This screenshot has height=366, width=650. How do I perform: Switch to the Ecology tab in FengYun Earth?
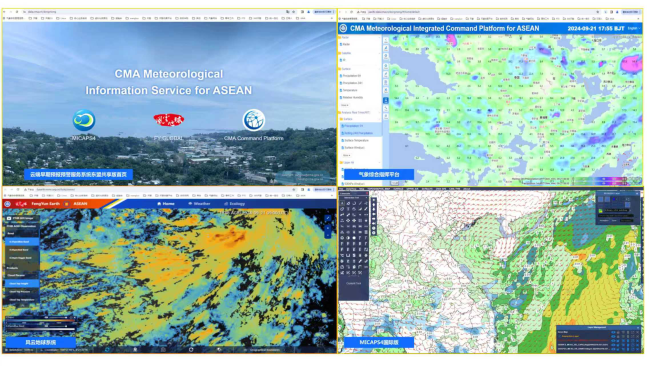pyautogui.click(x=234, y=204)
